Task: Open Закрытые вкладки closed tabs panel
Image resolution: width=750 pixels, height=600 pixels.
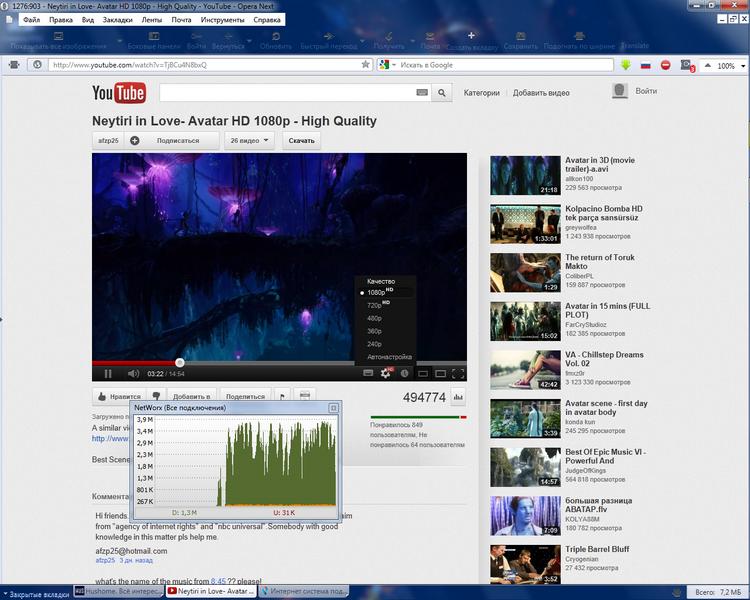Action: (36, 594)
